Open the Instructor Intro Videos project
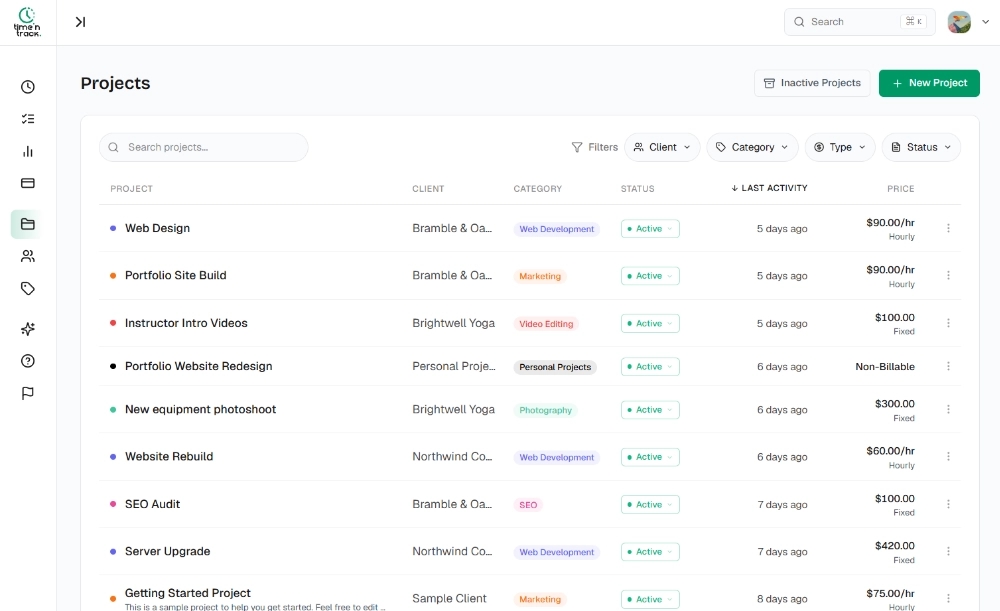 (x=186, y=323)
